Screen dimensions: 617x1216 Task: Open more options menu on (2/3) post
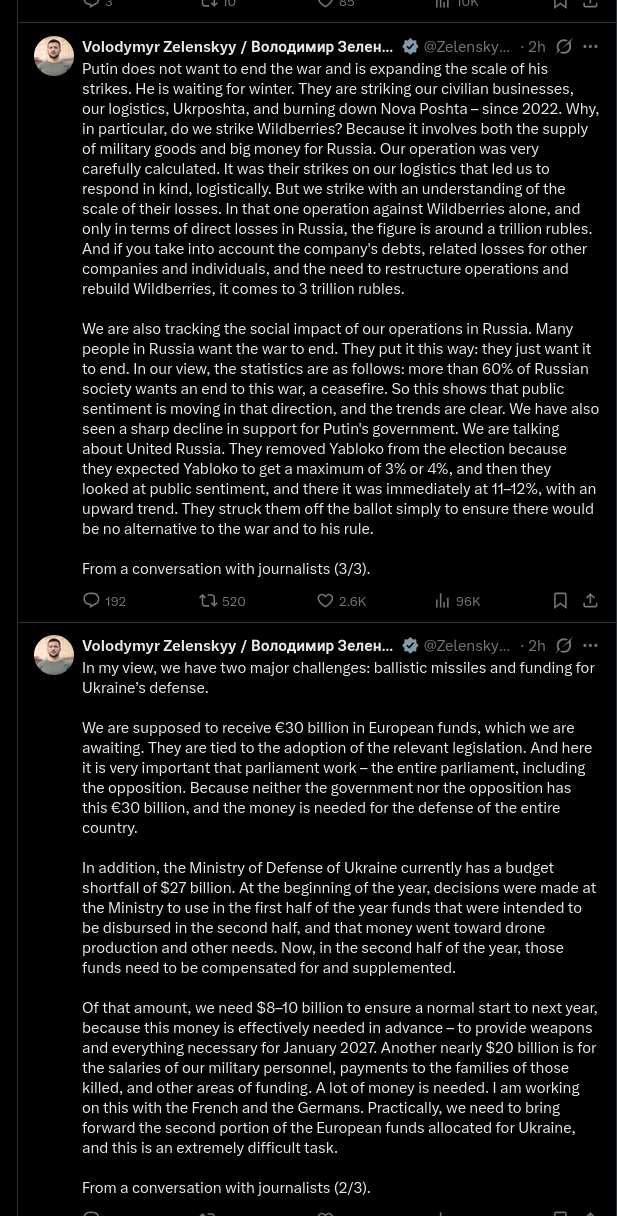pyautogui.click(x=590, y=645)
